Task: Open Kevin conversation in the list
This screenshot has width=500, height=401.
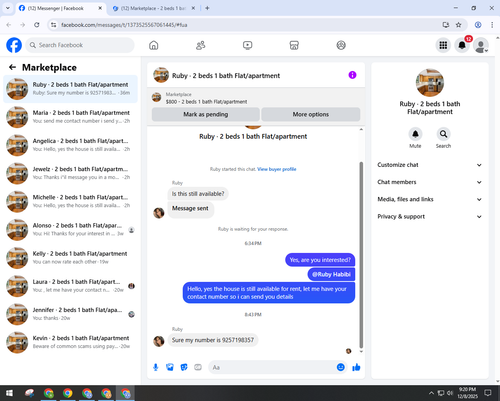Action: click(70, 342)
